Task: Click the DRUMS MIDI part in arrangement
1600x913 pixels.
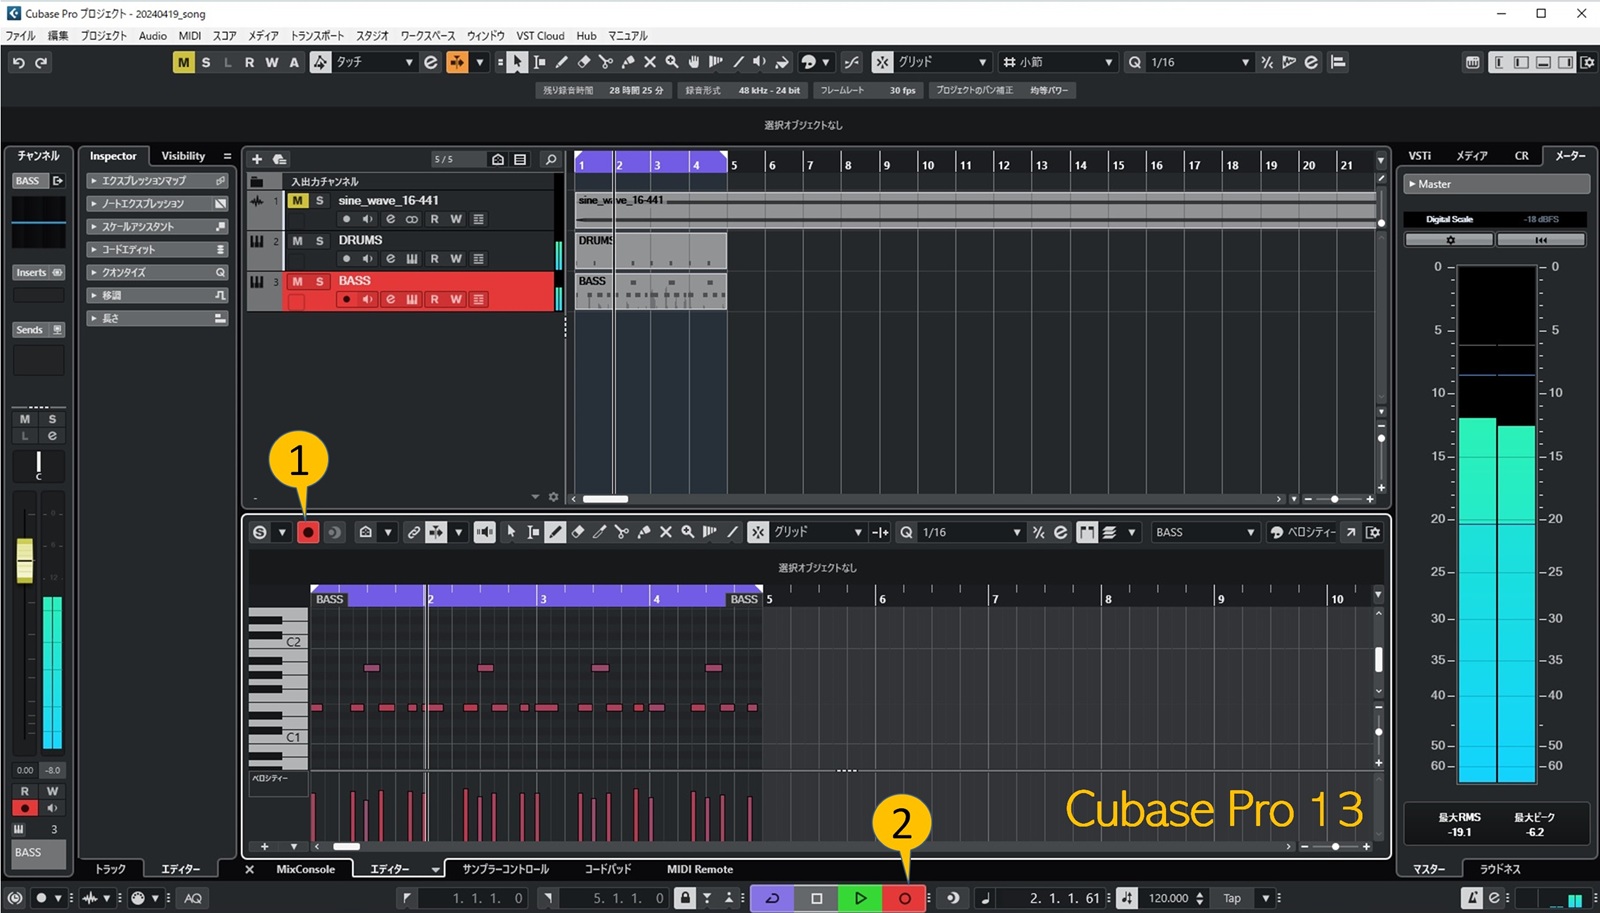Action: point(651,251)
